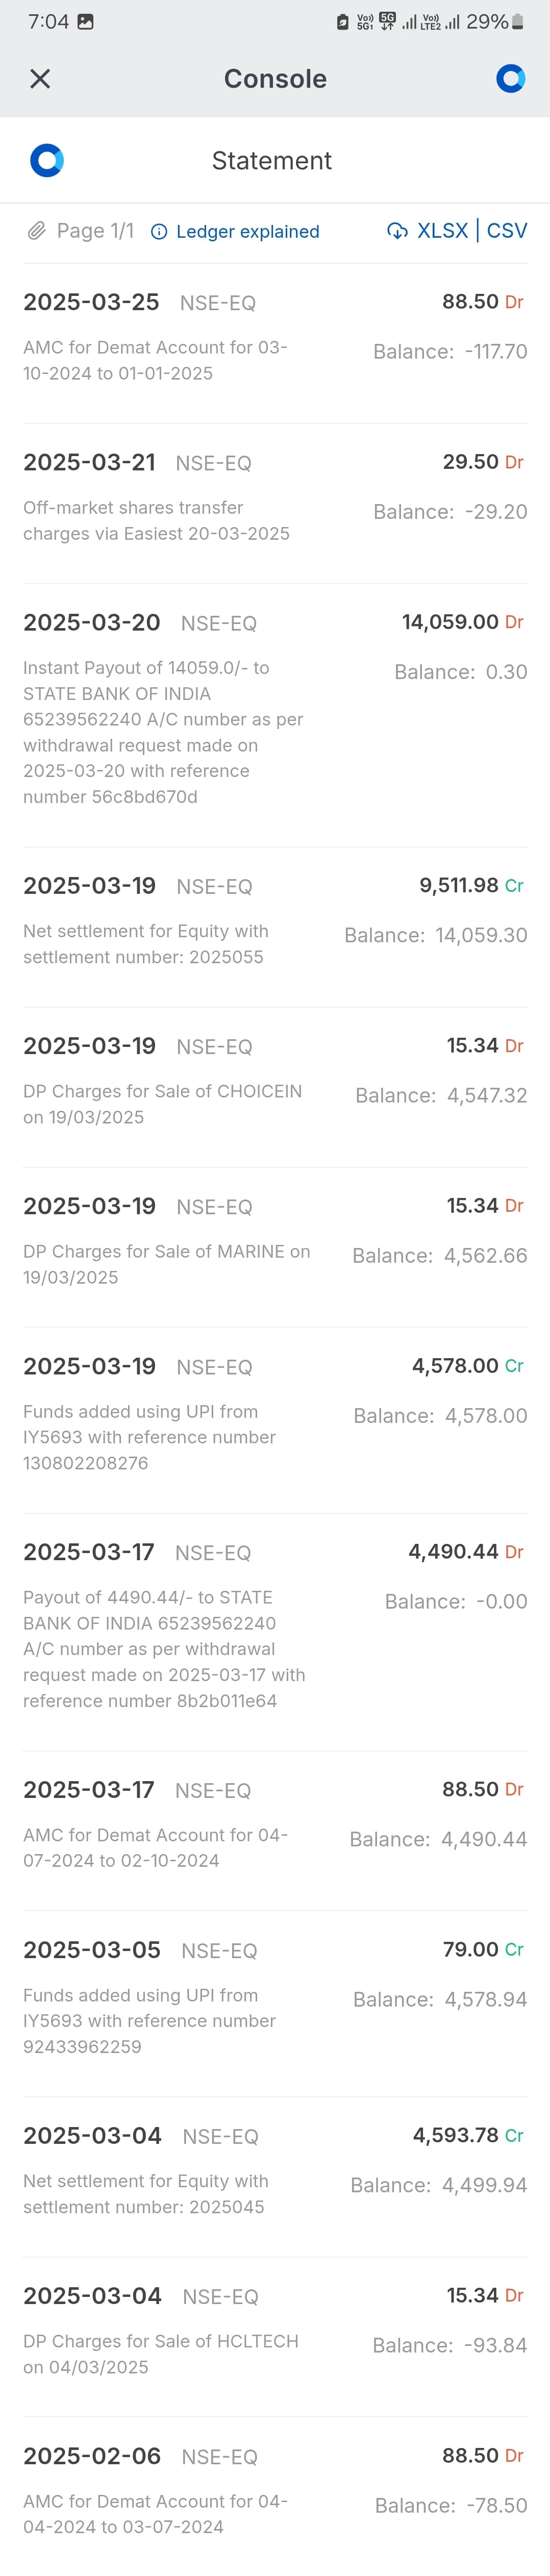This screenshot has width=550, height=2576.
Task: Select the 4,578.00 UPI funds added entry
Action: [275, 1420]
